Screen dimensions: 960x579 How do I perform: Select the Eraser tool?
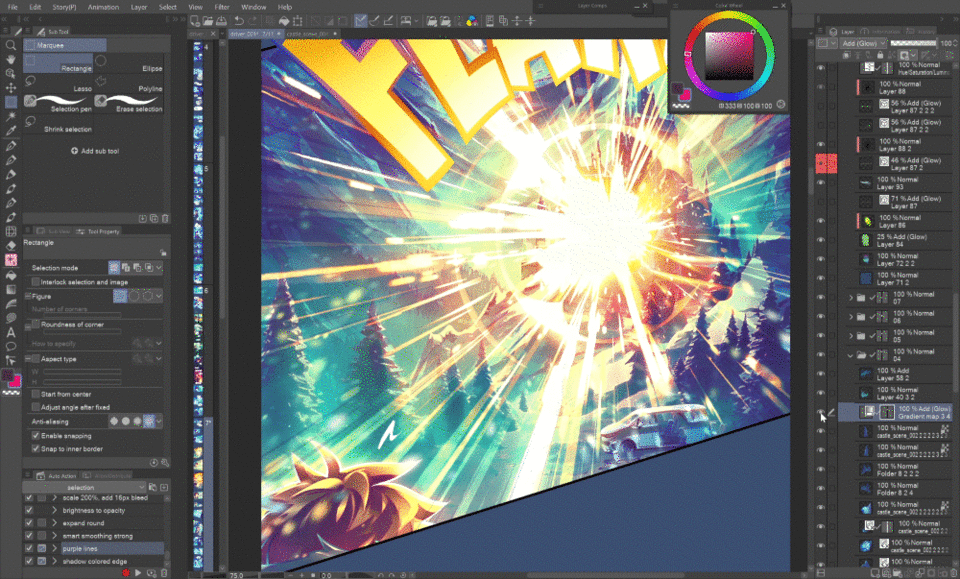point(11,245)
